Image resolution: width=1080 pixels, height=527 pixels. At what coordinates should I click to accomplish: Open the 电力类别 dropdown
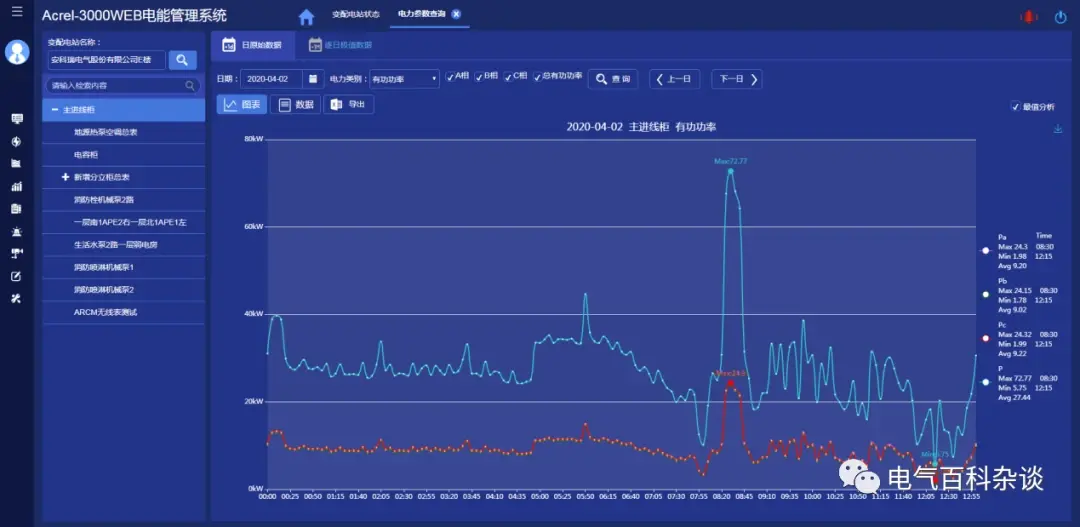(x=404, y=79)
